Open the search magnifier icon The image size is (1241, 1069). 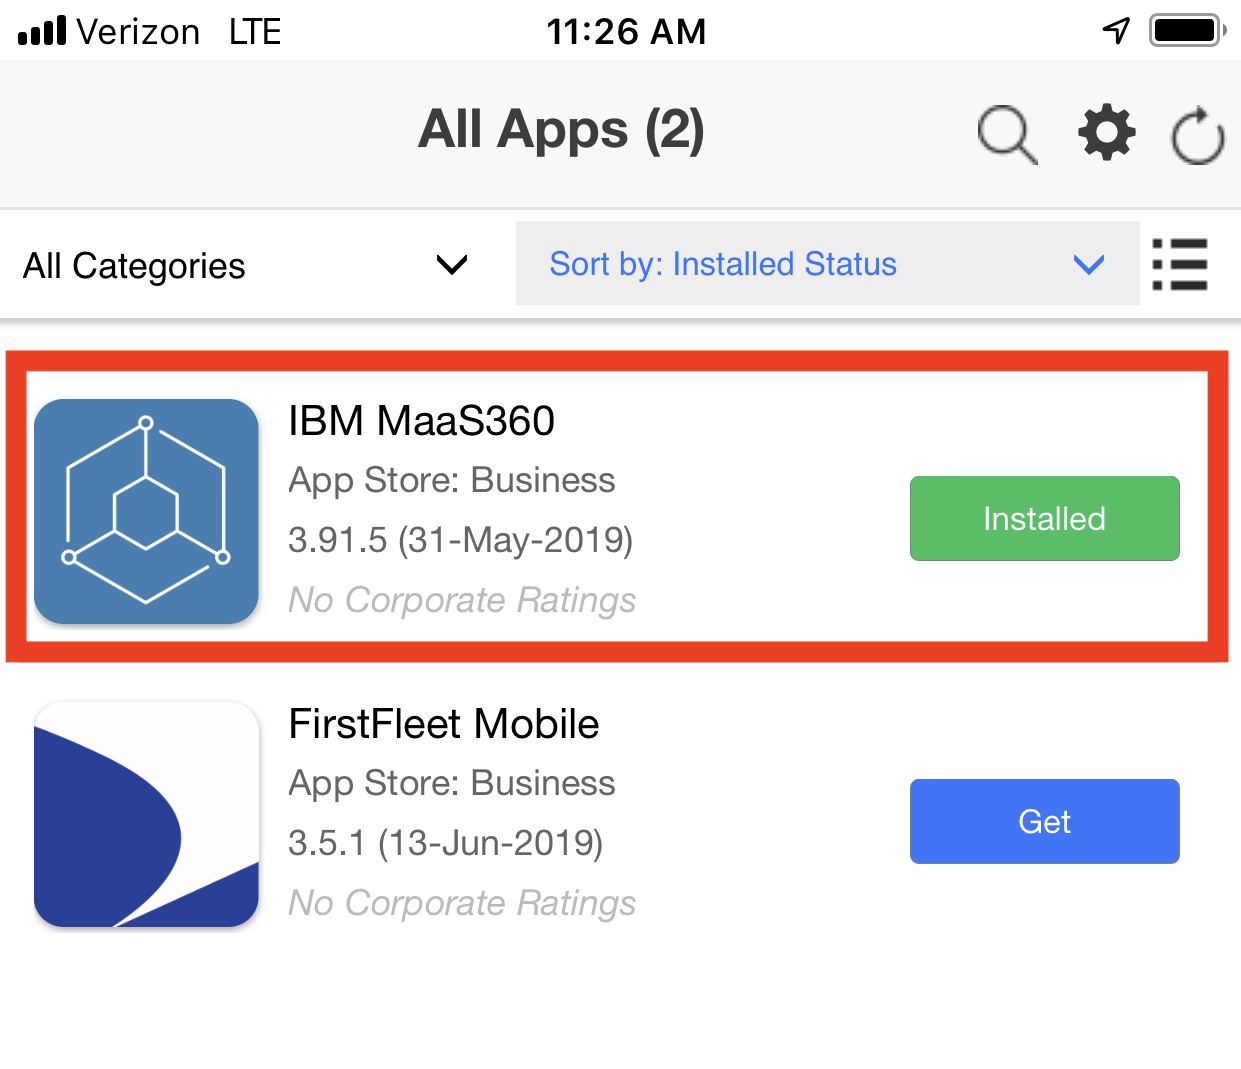point(1007,134)
